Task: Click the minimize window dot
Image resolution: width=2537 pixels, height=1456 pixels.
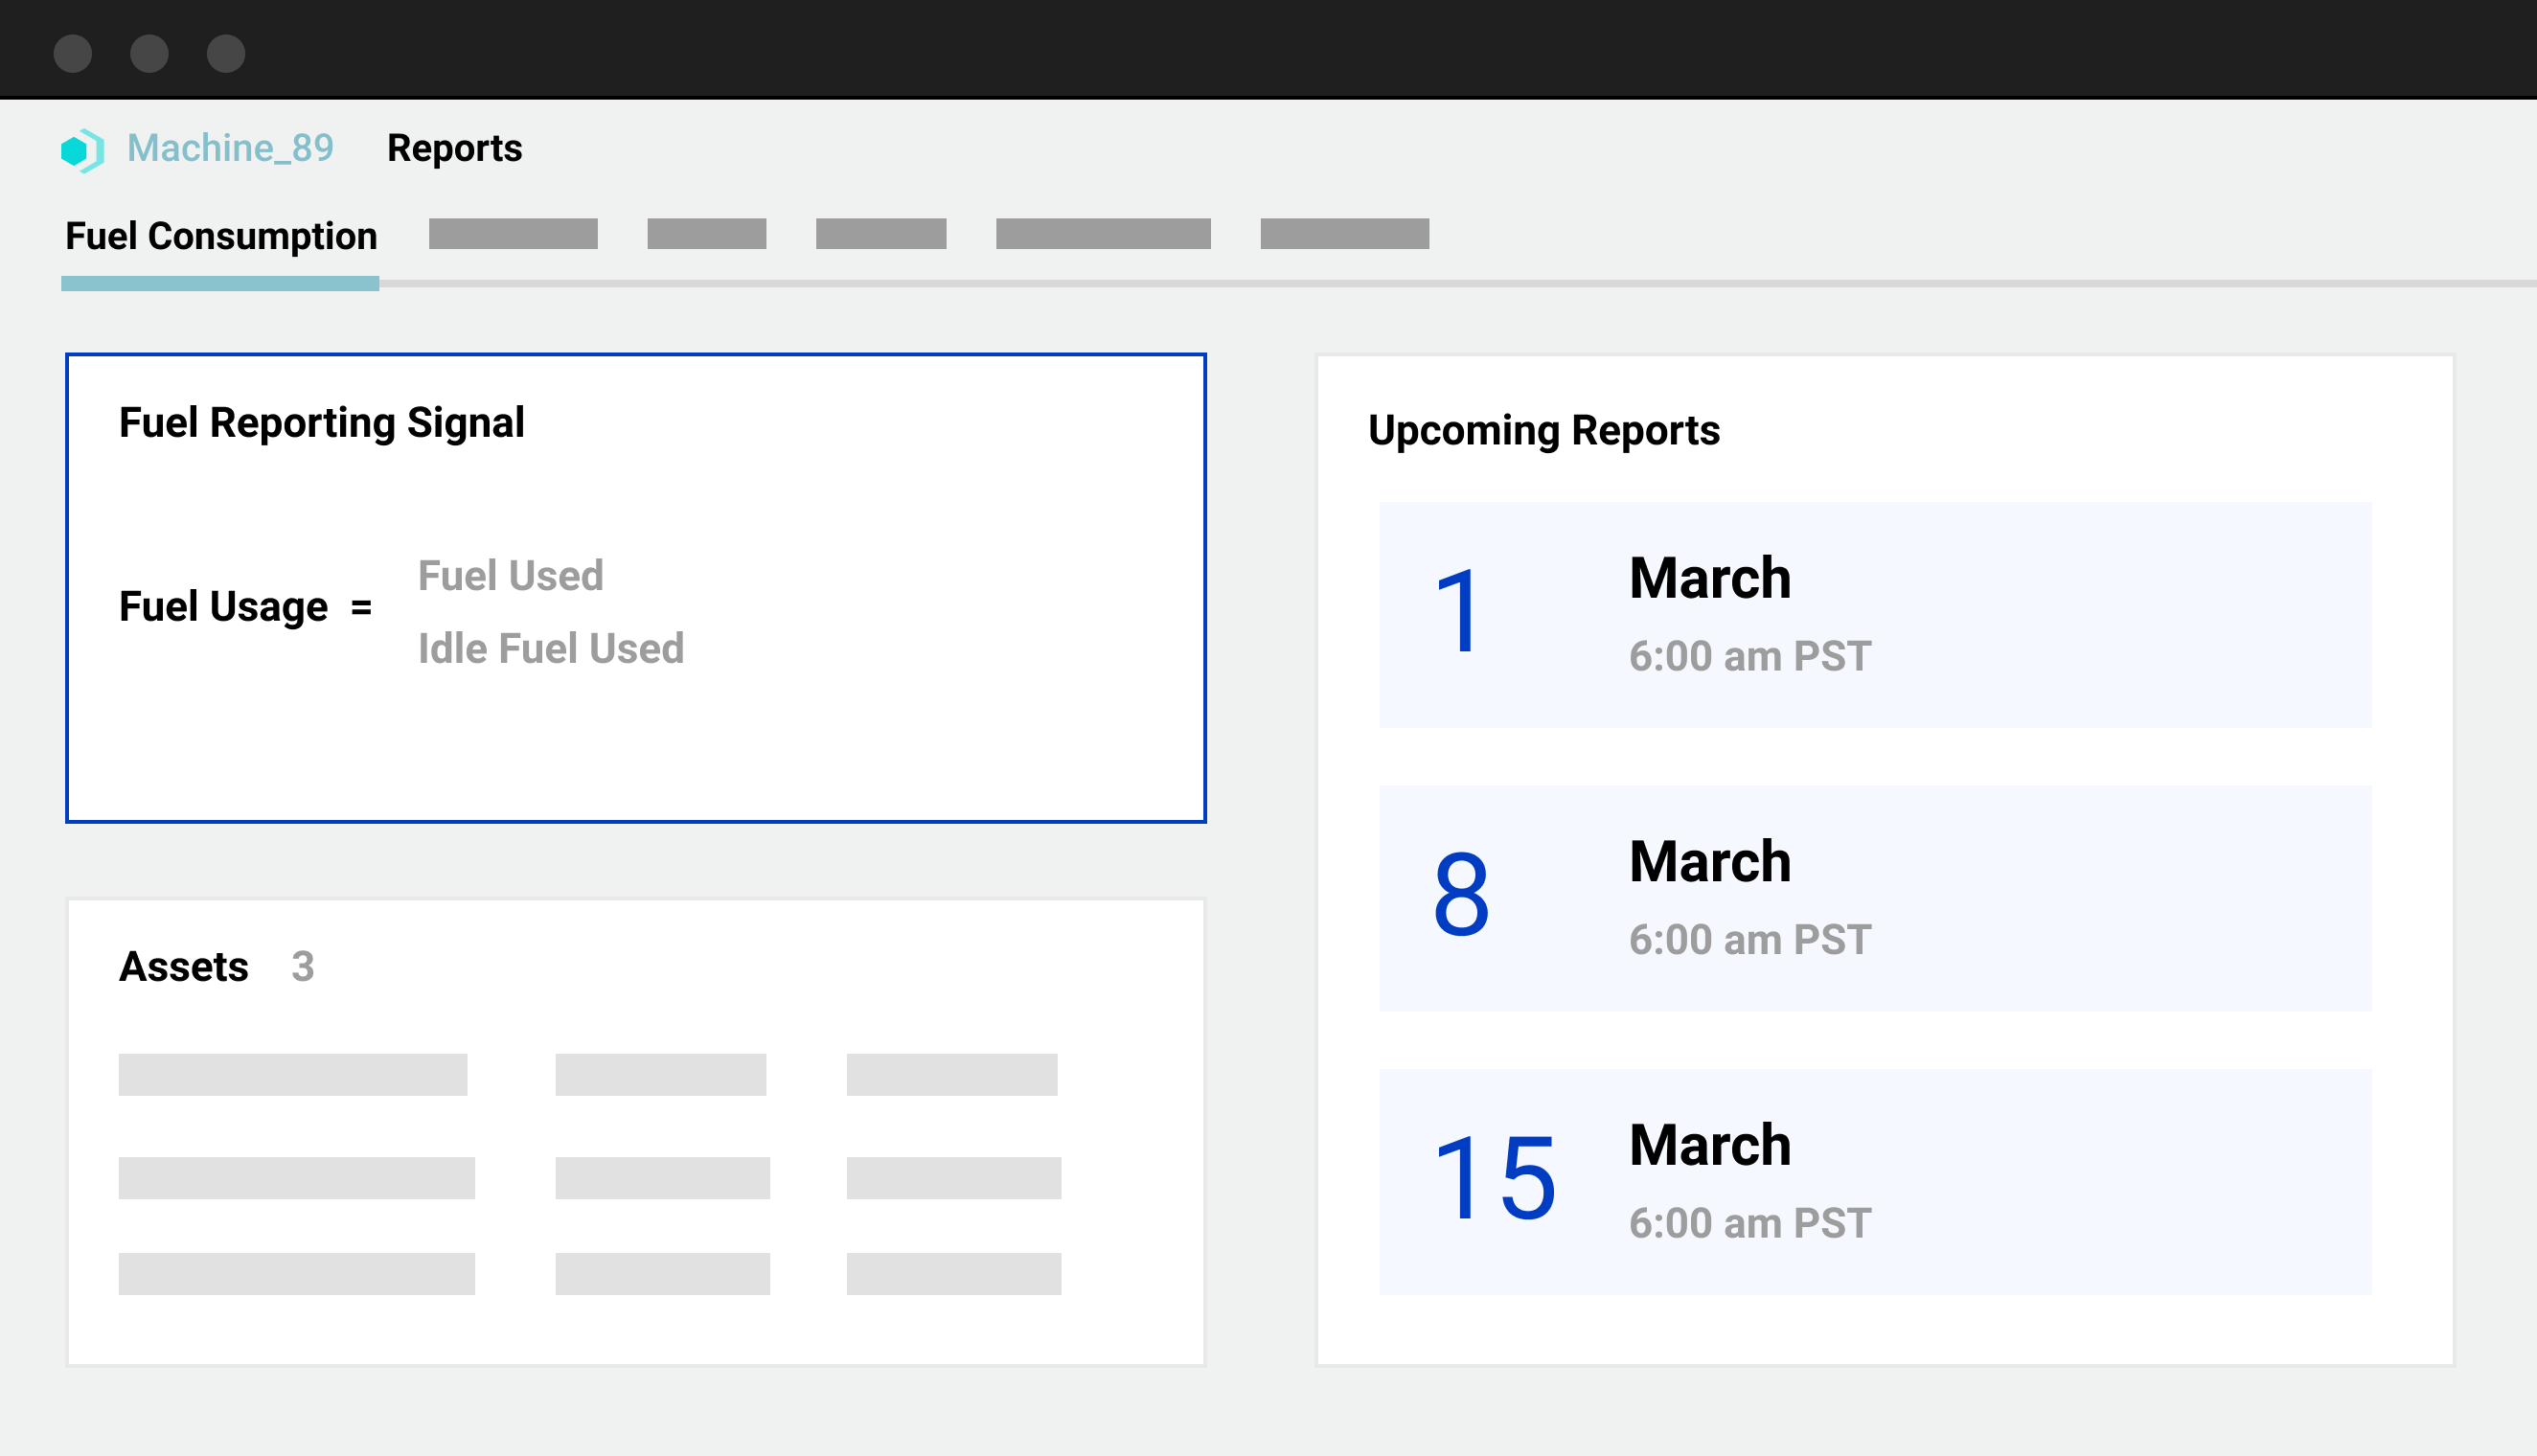Action: [x=149, y=53]
